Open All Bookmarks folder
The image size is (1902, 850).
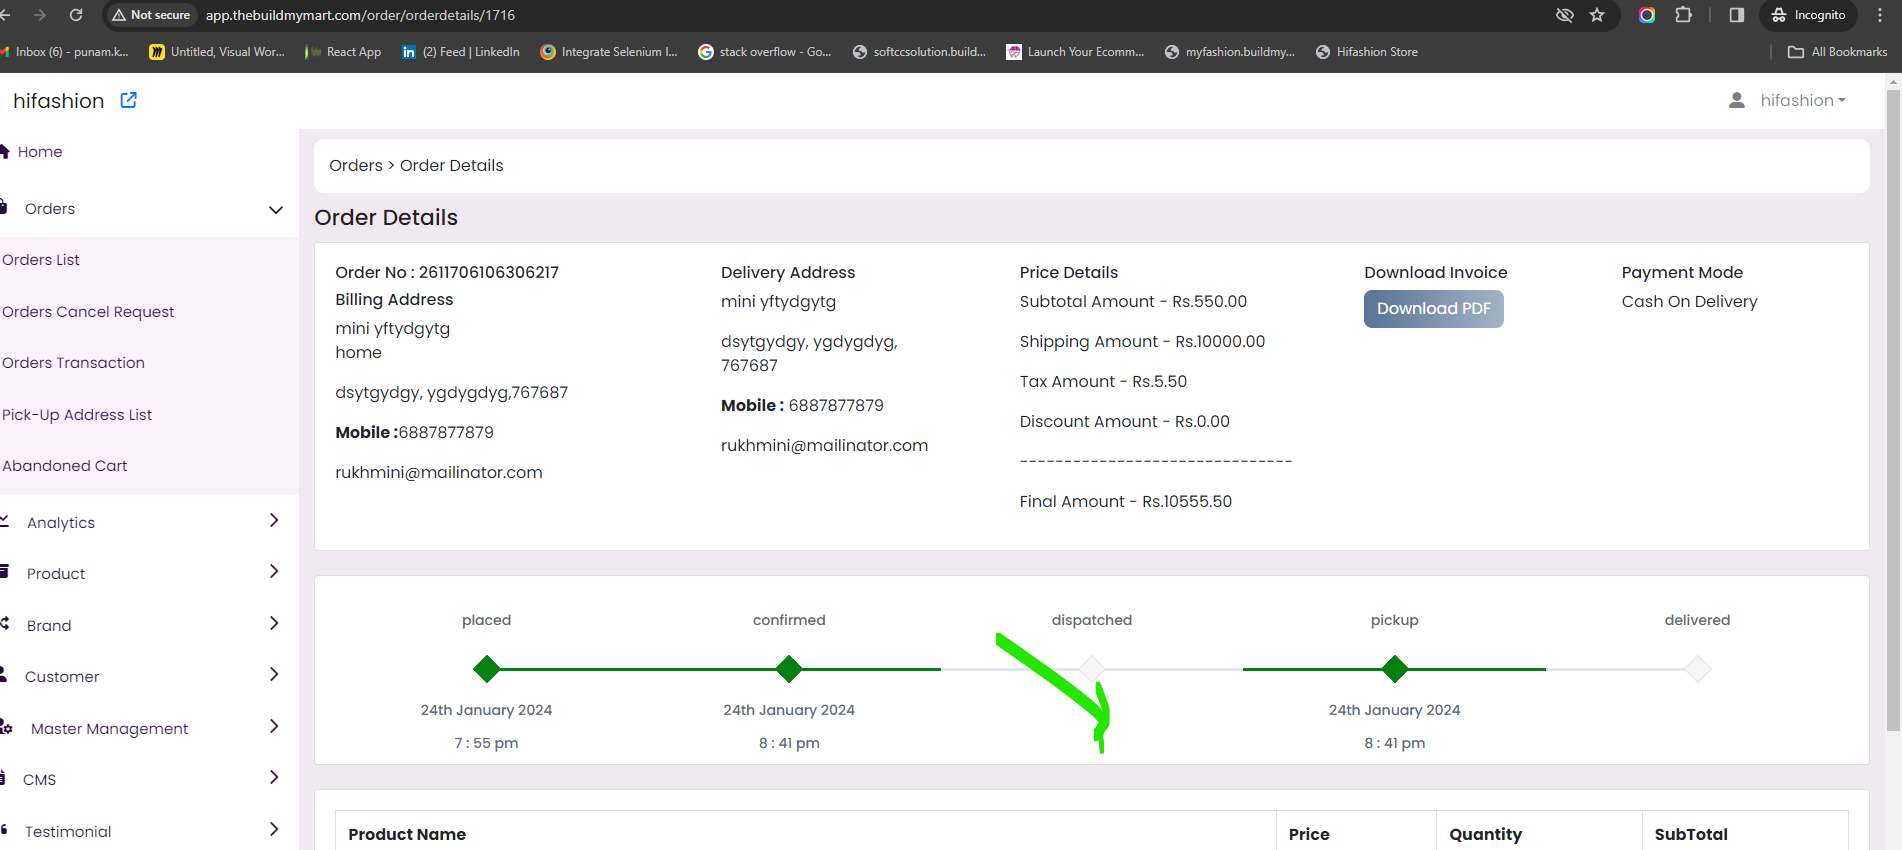[1838, 52]
